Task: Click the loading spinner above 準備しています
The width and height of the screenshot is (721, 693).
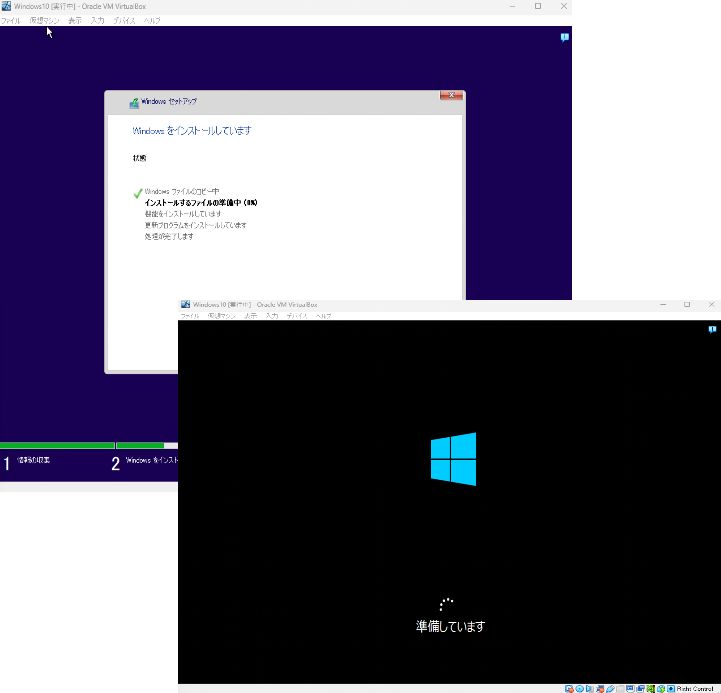Action: tap(446, 604)
